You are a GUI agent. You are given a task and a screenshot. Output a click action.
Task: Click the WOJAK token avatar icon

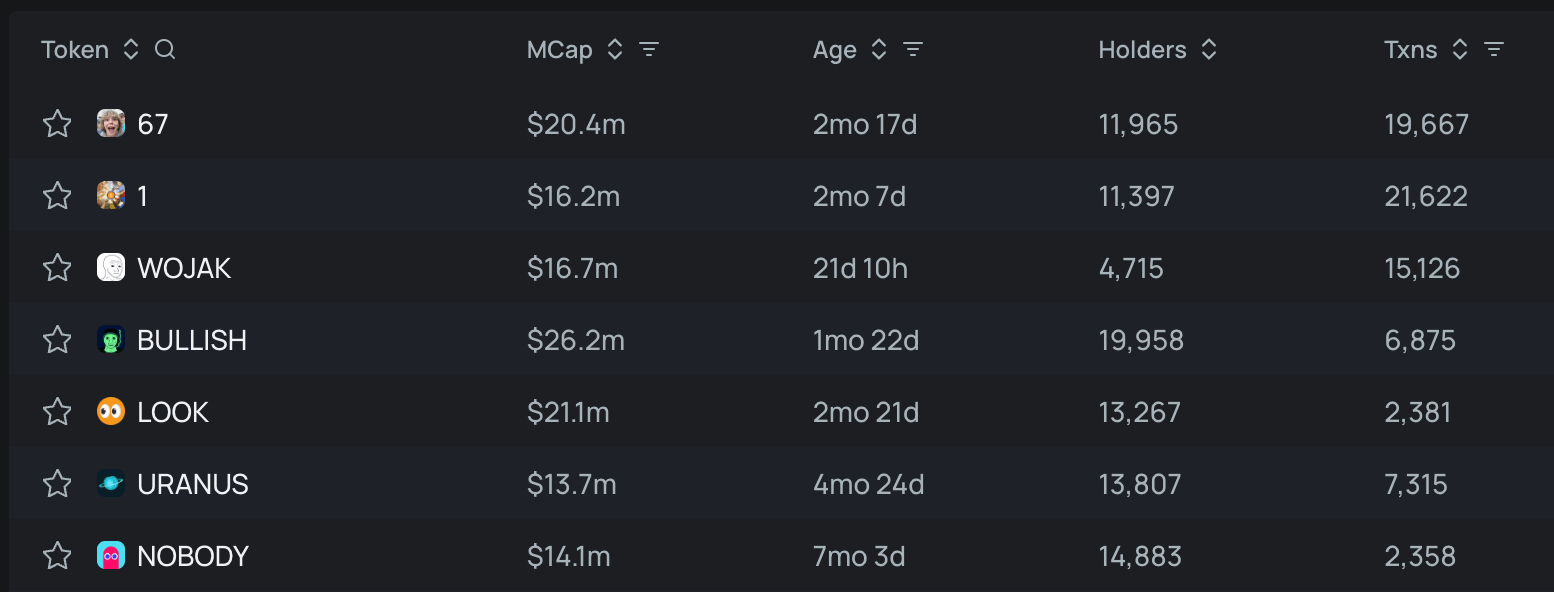(x=111, y=268)
